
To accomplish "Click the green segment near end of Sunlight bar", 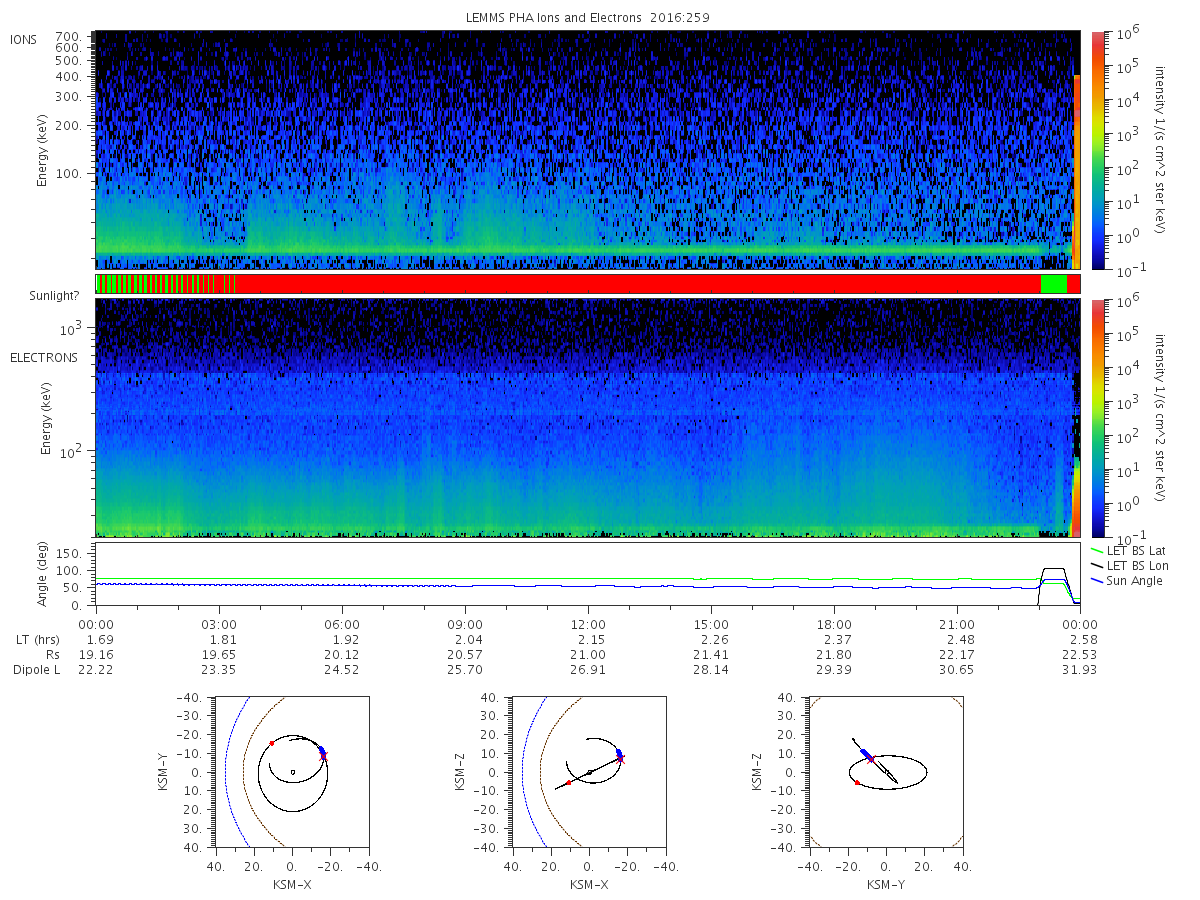I will [x=1054, y=284].
